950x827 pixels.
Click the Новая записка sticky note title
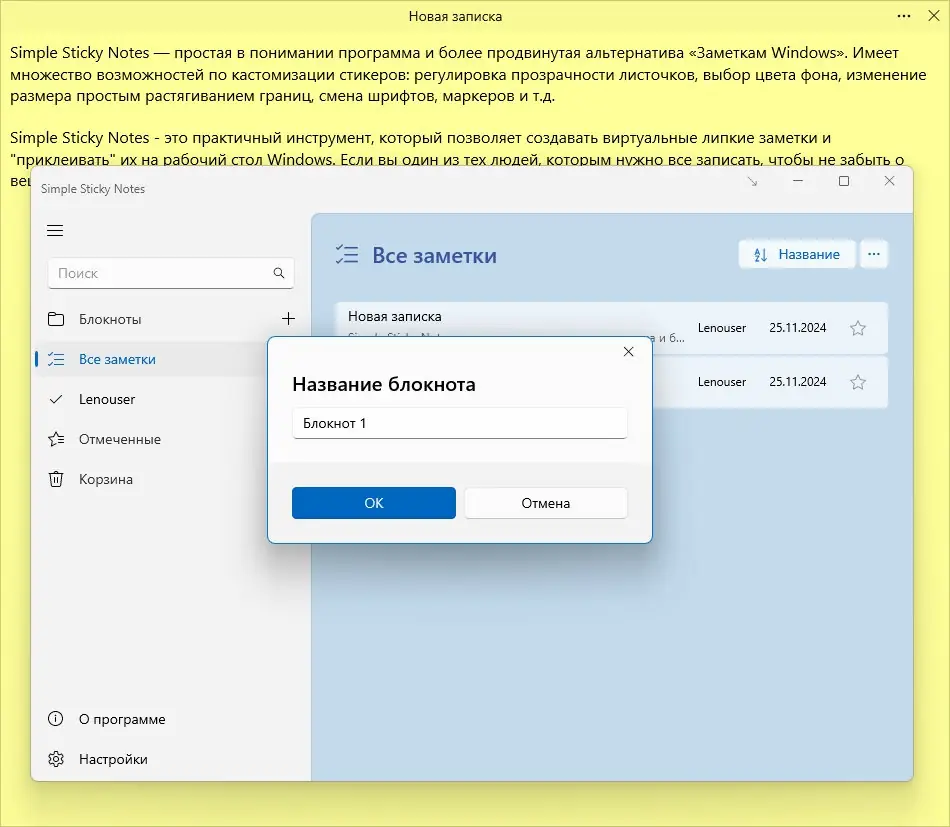(456, 16)
